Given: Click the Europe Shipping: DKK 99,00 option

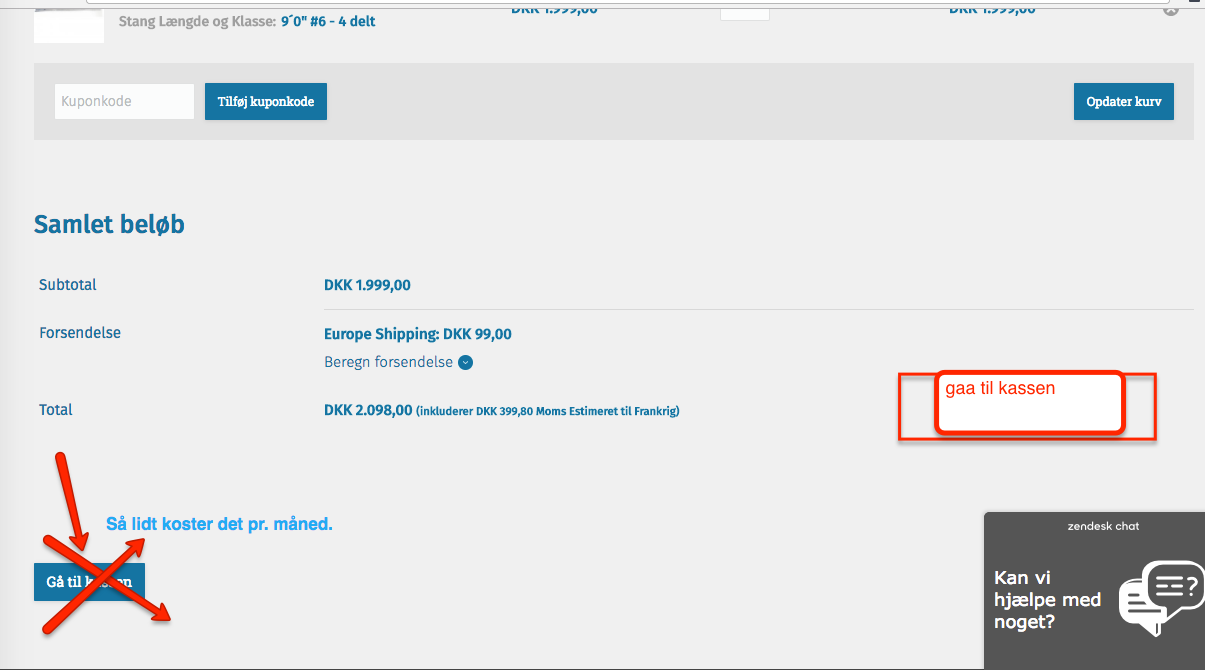Looking at the screenshot, I should tap(417, 334).
